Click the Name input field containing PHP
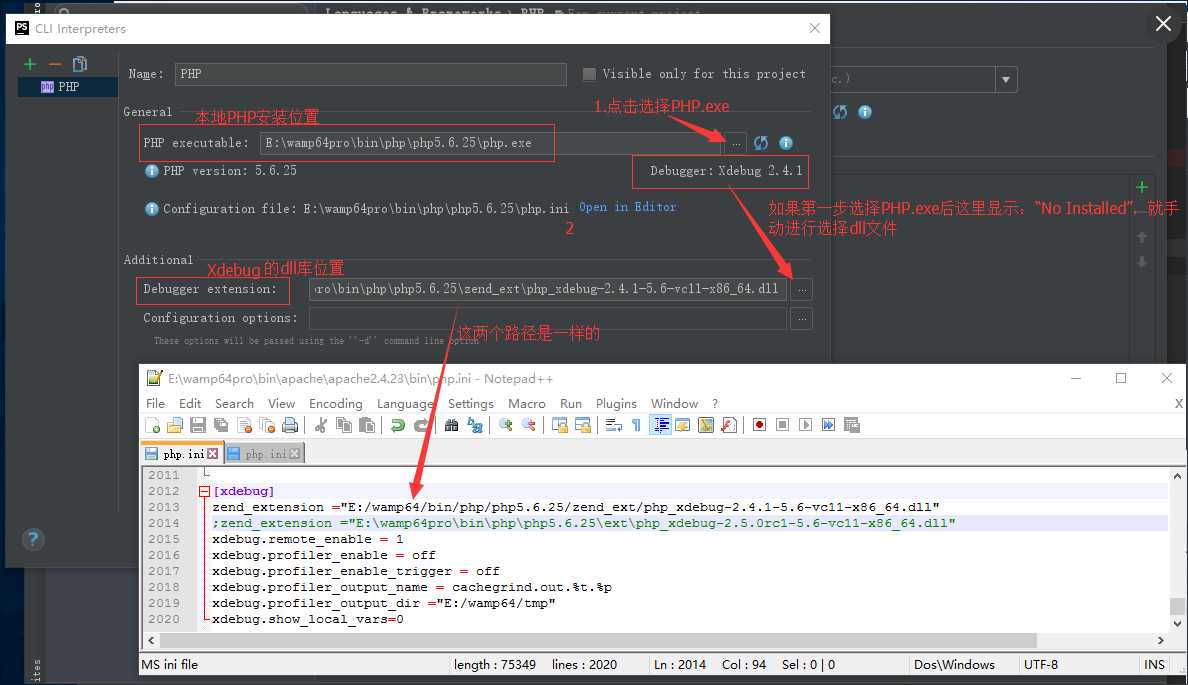 pyautogui.click(x=370, y=74)
